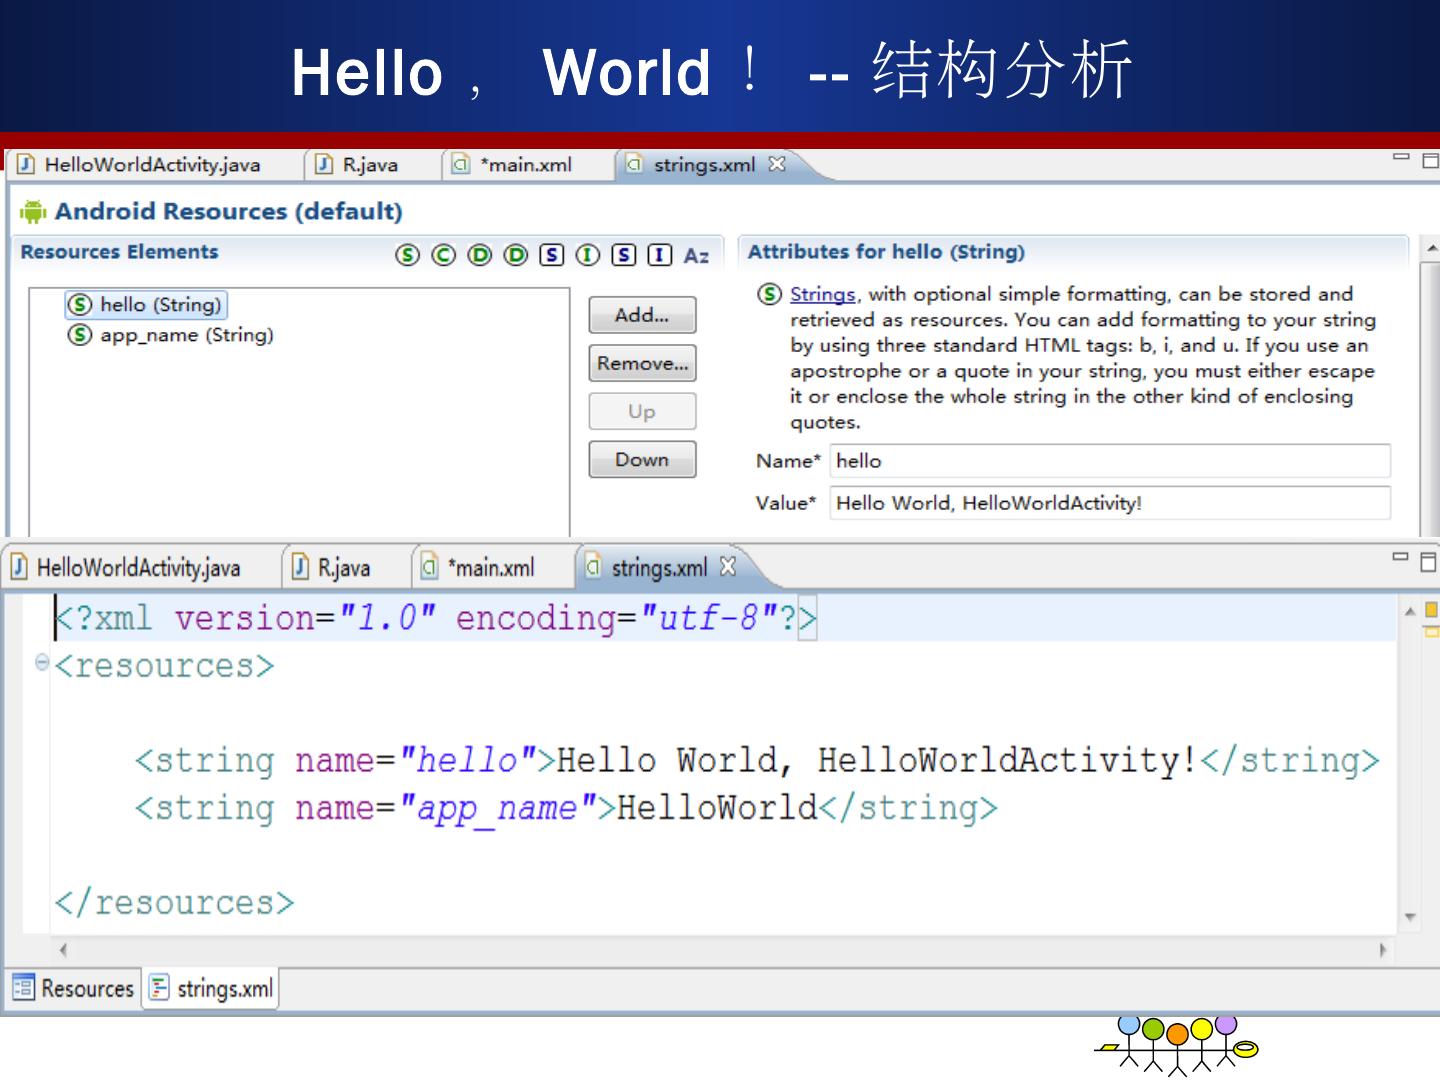Minimize the upper editor pane
The height and width of the screenshot is (1080, 1440).
(1401, 158)
